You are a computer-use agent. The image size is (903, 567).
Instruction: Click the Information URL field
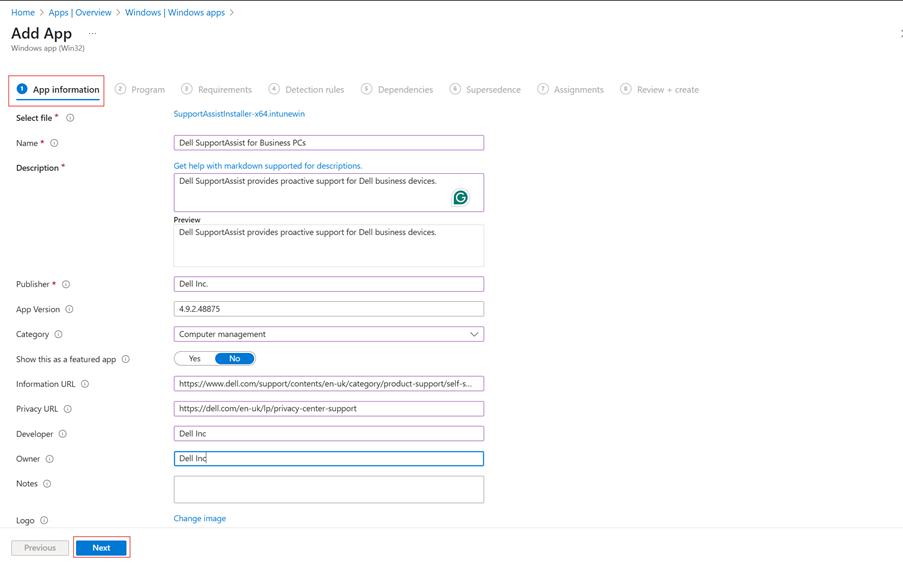tap(329, 384)
